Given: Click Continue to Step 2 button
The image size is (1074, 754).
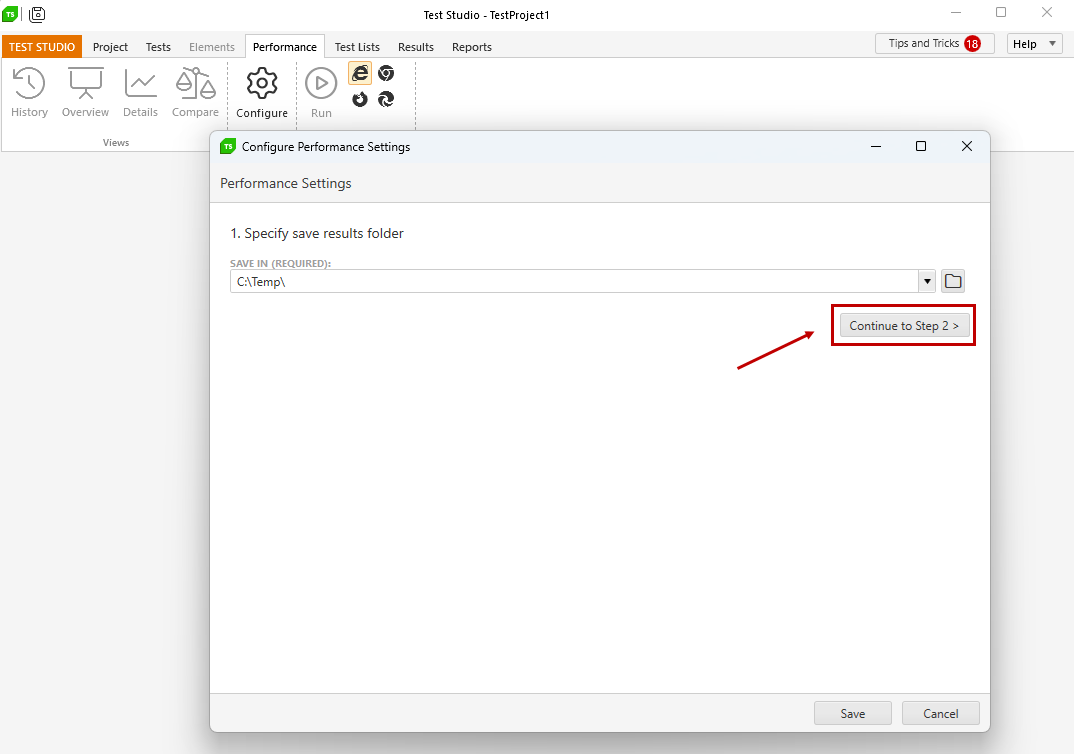Looking at the screenshot, I should coord(904,326).
